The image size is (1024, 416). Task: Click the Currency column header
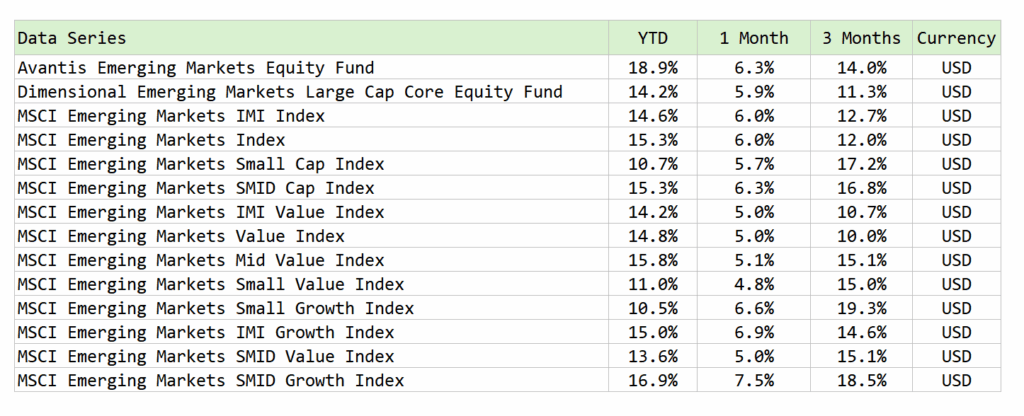click(956, 38)
